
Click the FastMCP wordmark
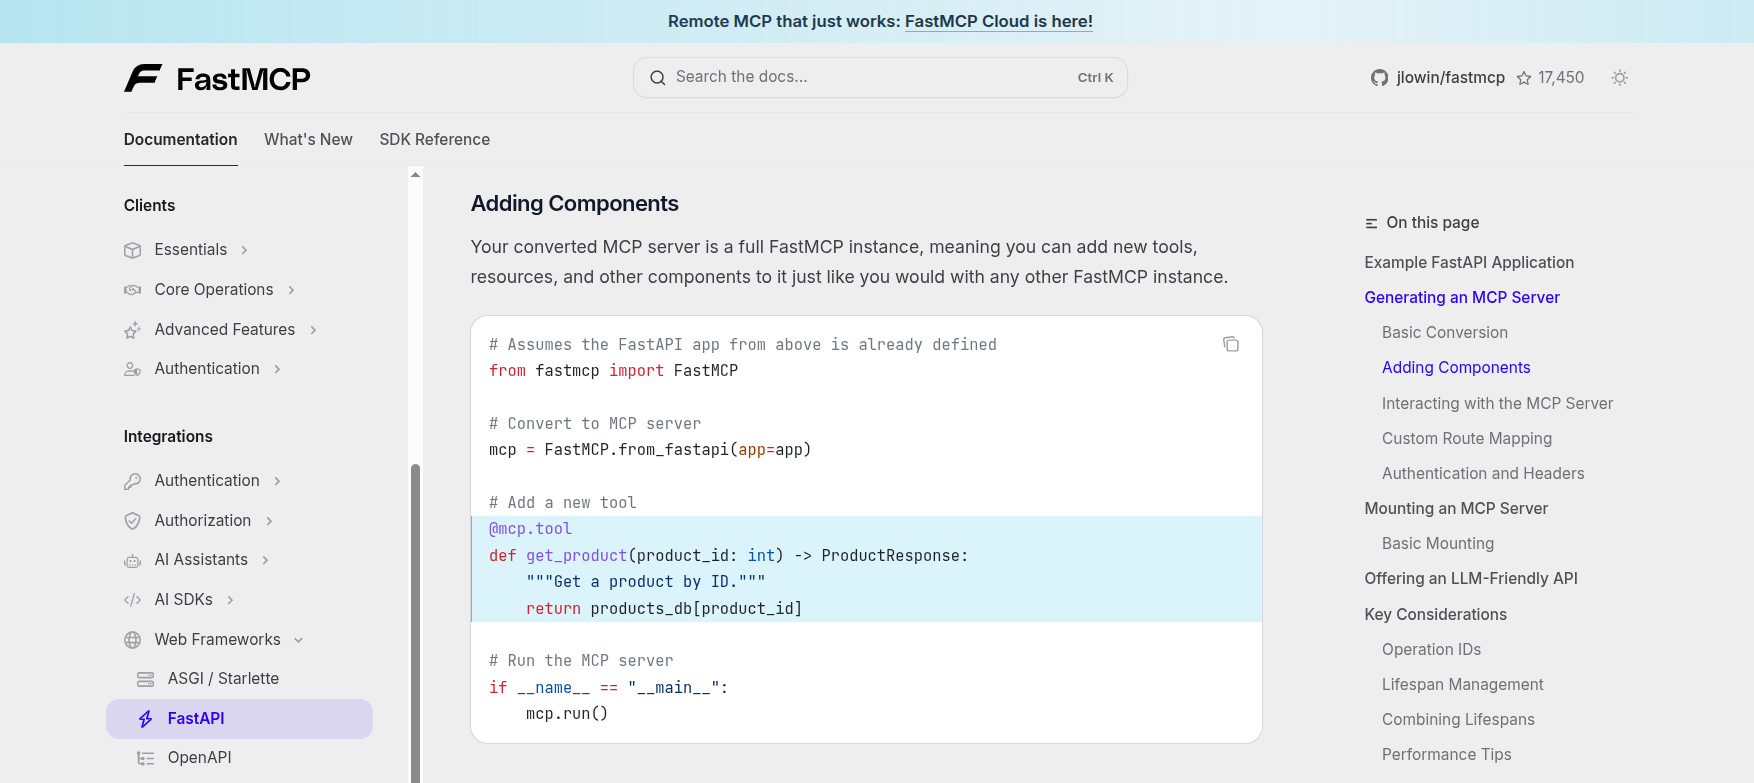coord(243,78)
